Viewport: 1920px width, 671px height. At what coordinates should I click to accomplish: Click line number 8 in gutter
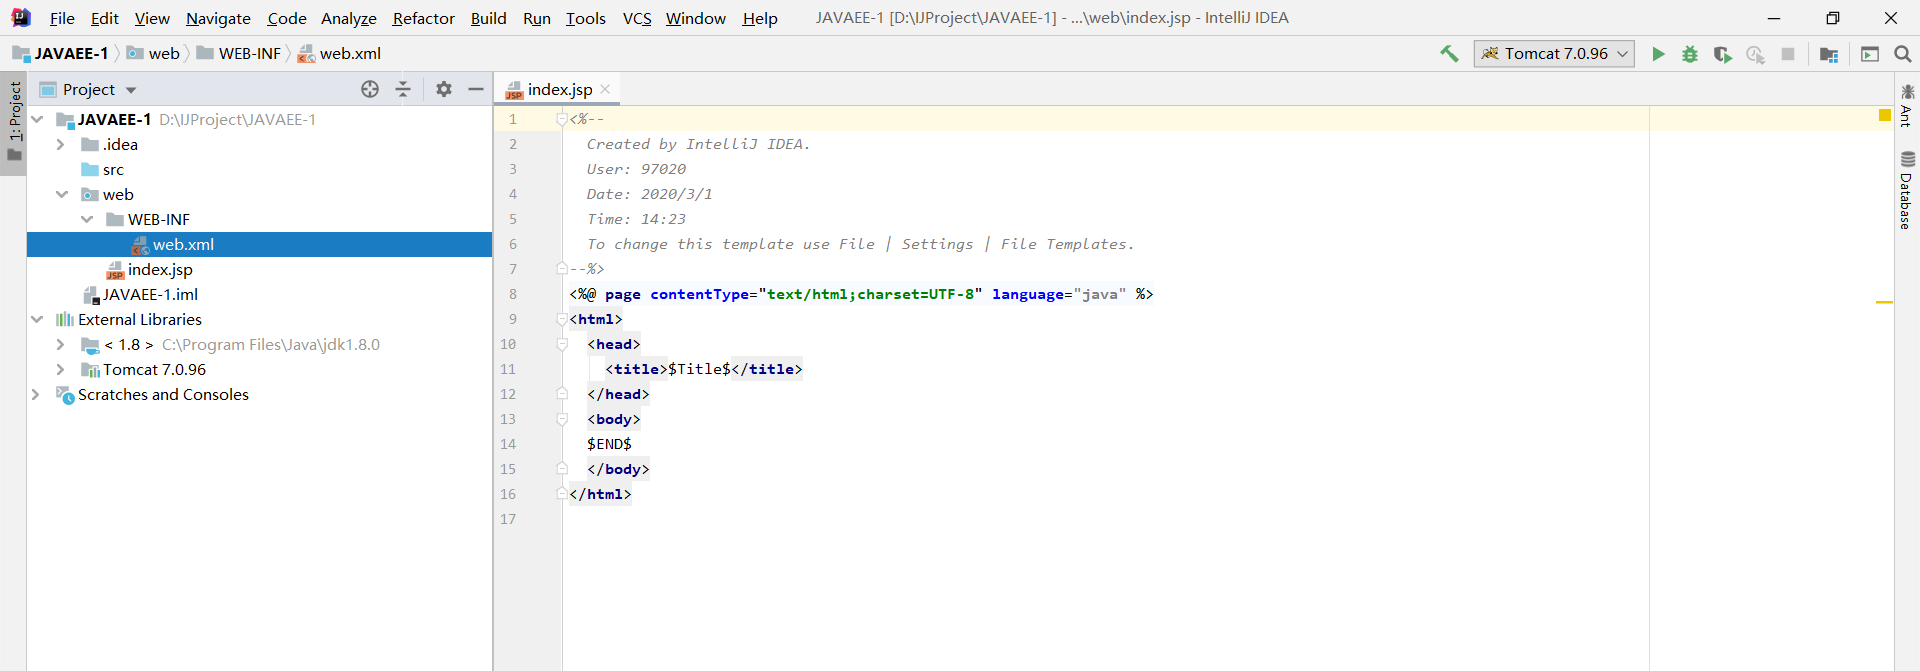pos(513,294)
